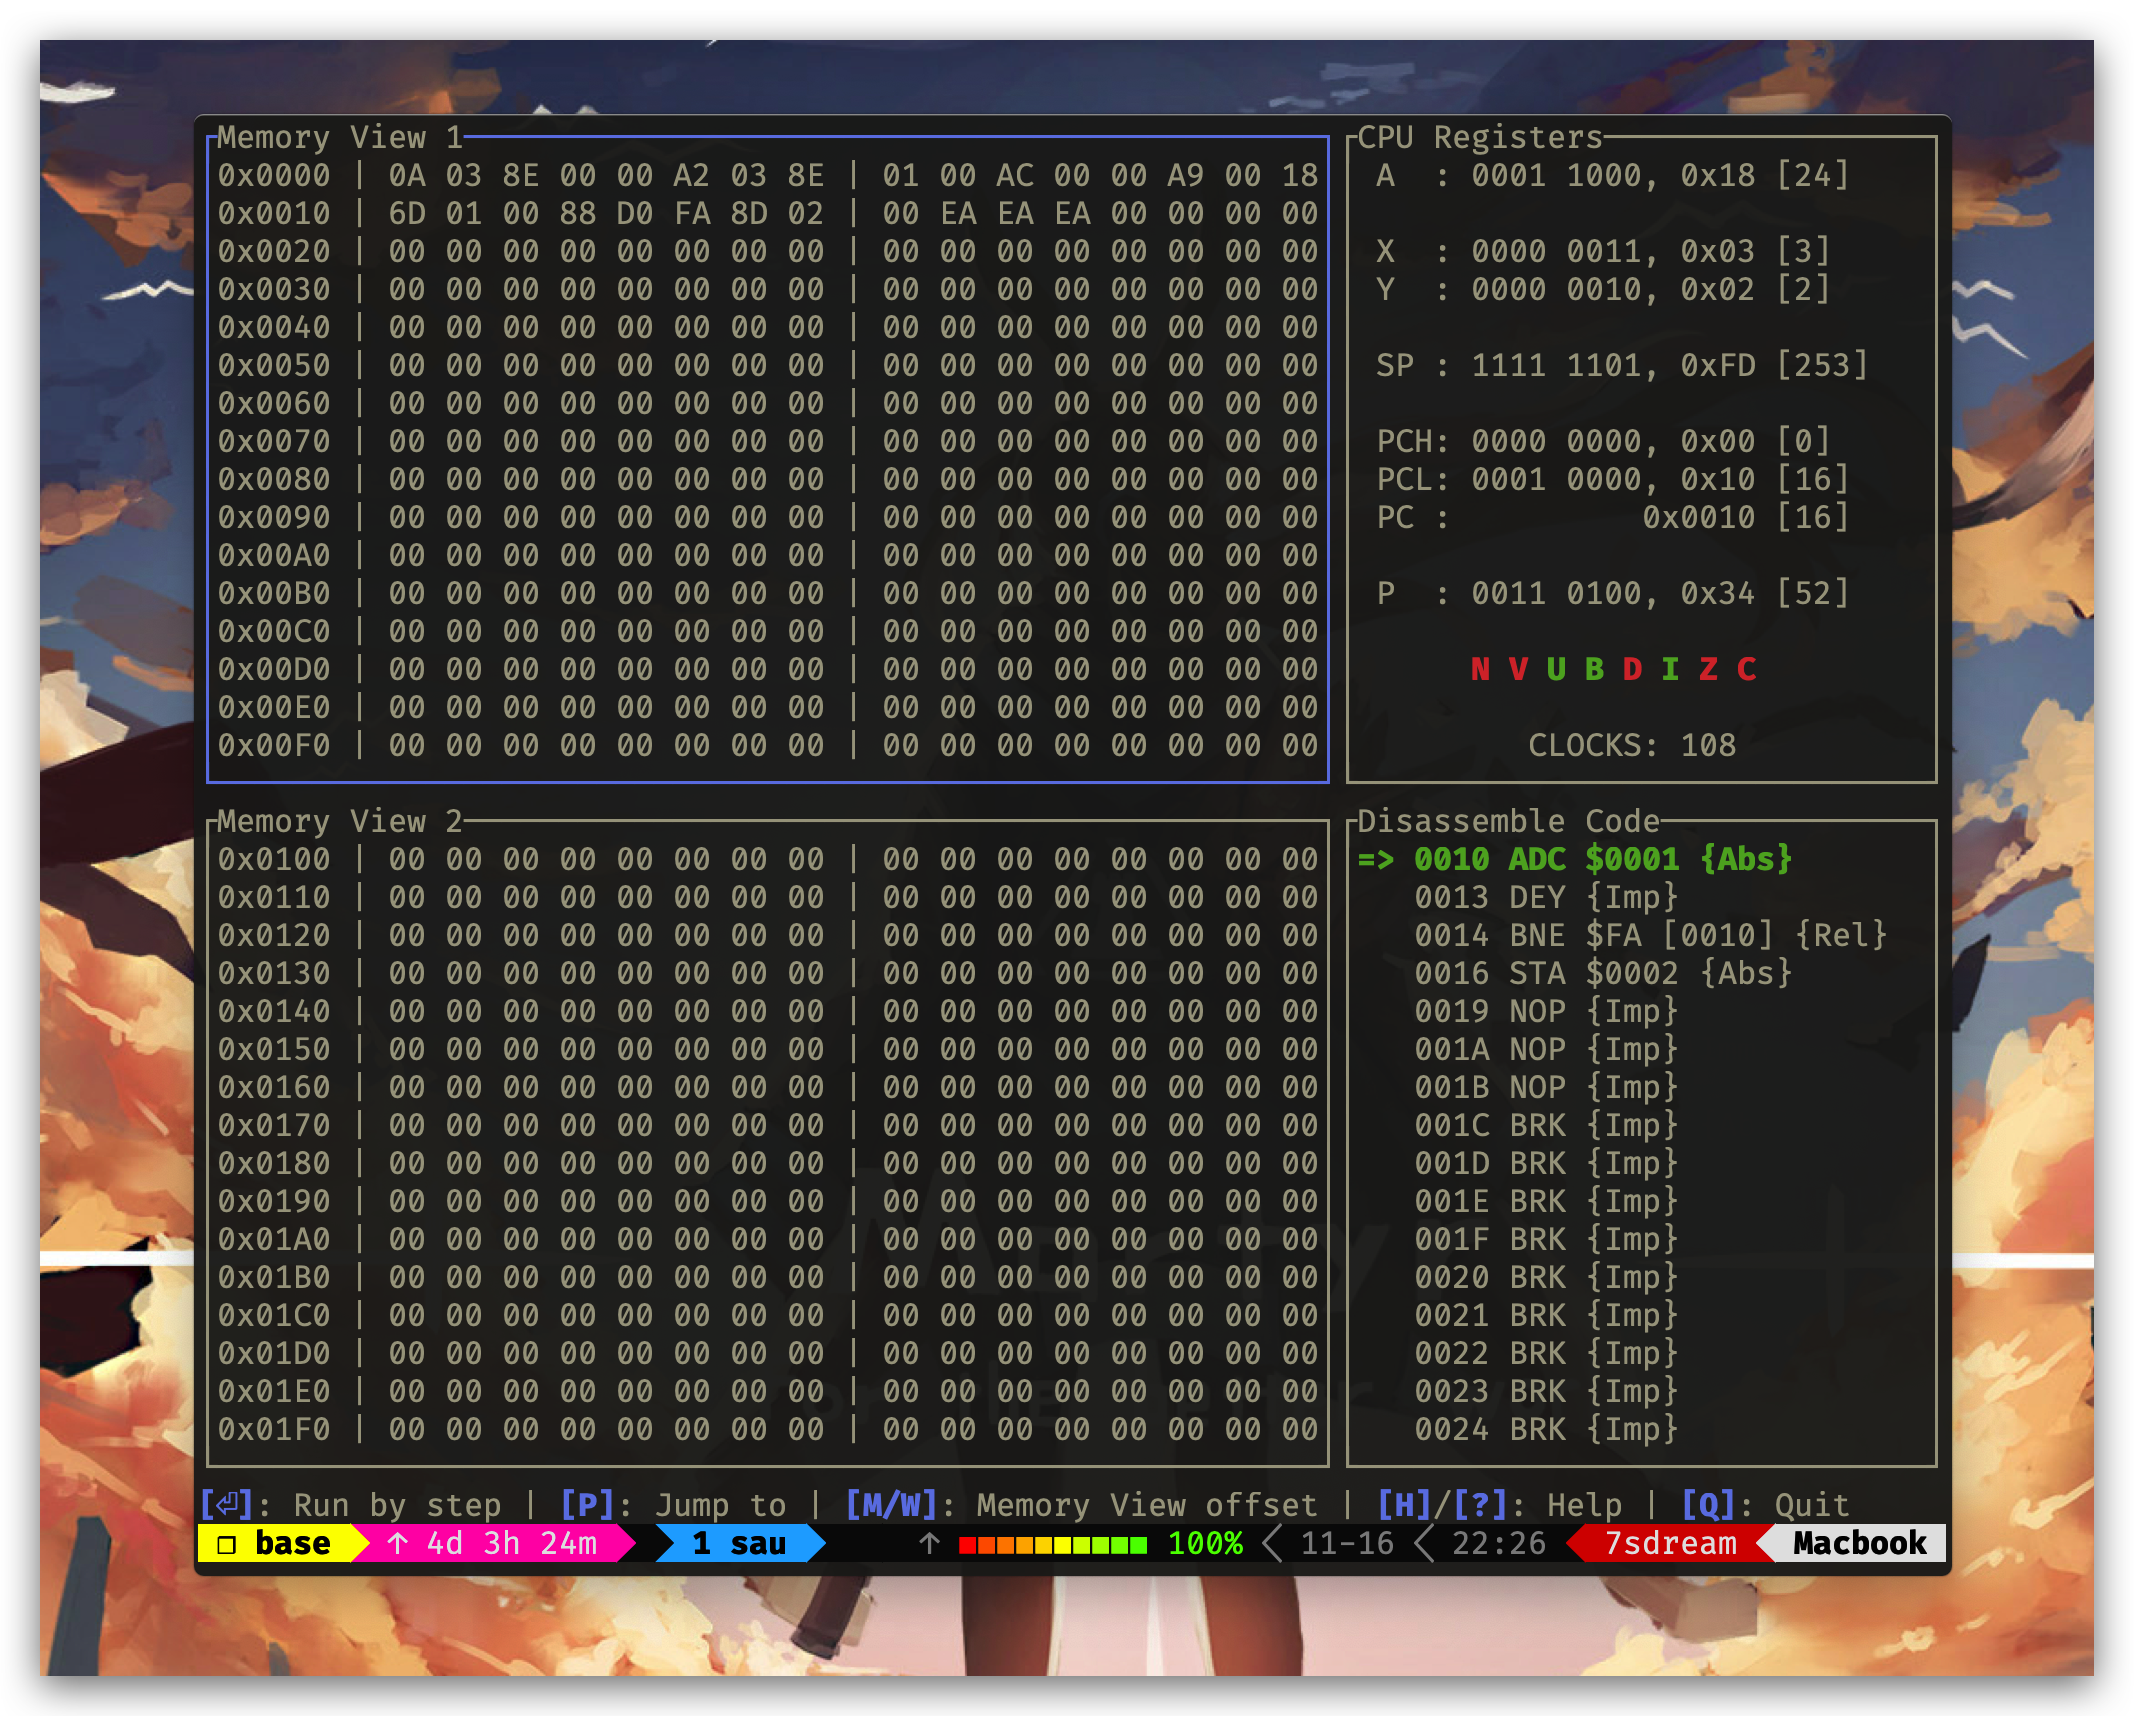Click the date '11-16' in status bar
The image size is (2134, 1716).
pos(1347,1543)
